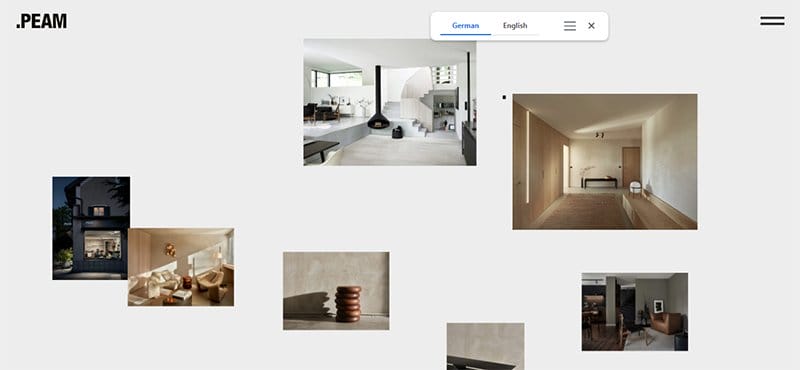This screenshot has height=370, width=800.
Task: Open translate popup options menu icon
Action: coord(570,26)
